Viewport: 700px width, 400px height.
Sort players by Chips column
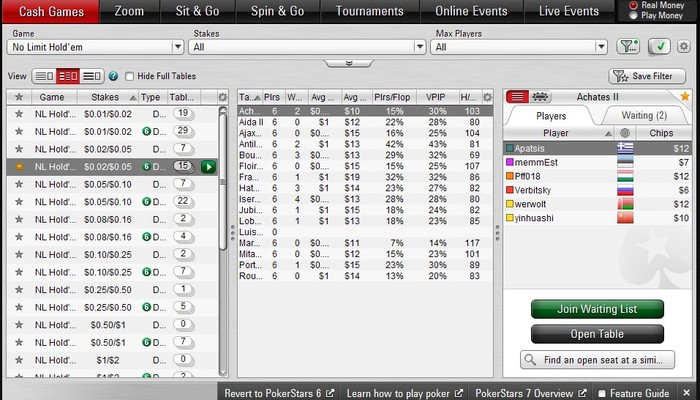click(x=663, y=133)
